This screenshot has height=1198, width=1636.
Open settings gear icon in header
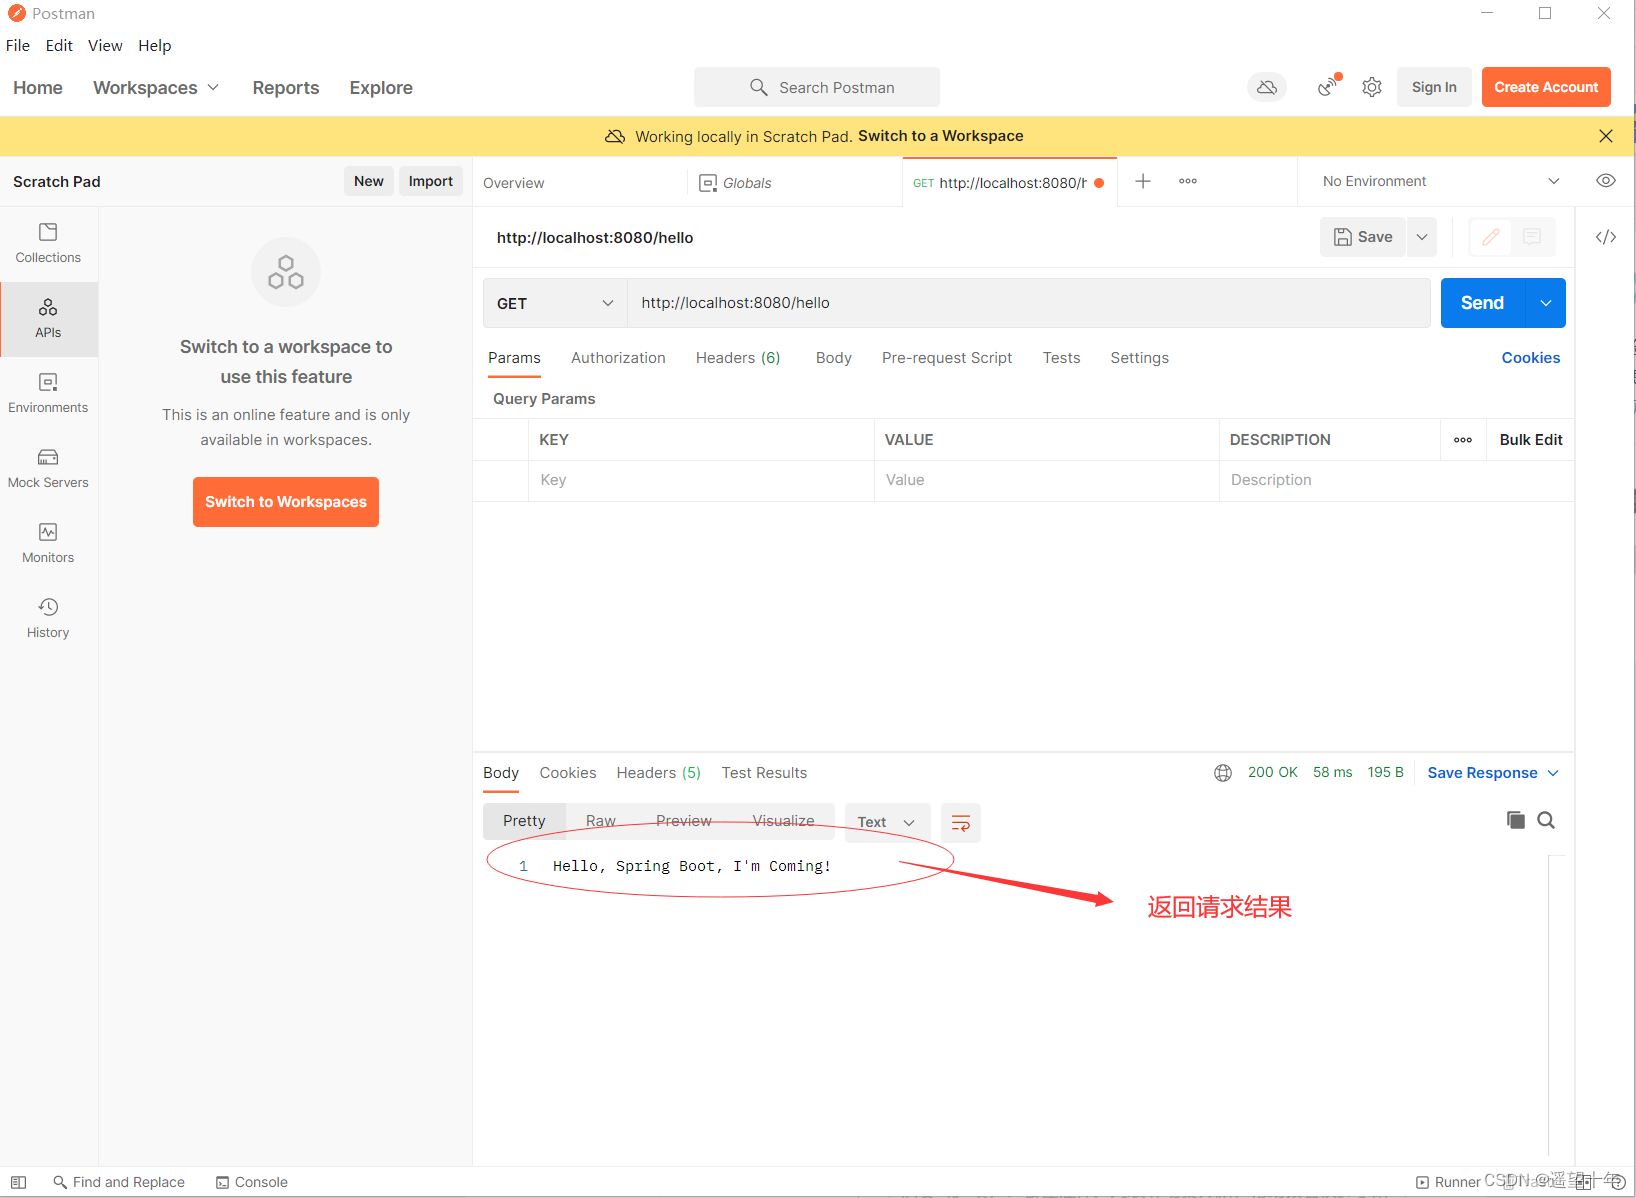pyautogui.click(x=1372, y=87)
